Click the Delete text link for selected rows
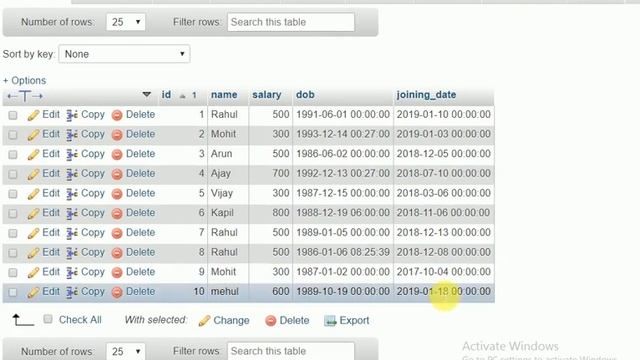 (294, 320)
